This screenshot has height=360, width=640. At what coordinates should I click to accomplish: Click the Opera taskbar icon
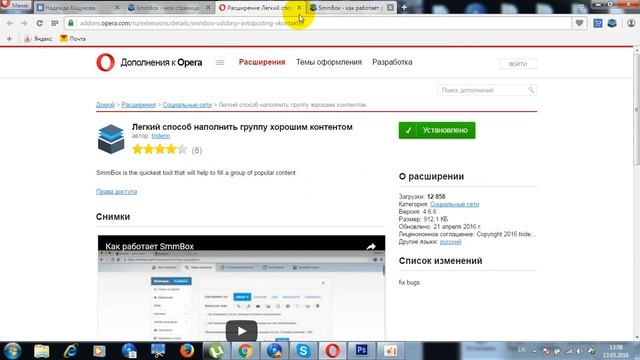tap(332, 351)
